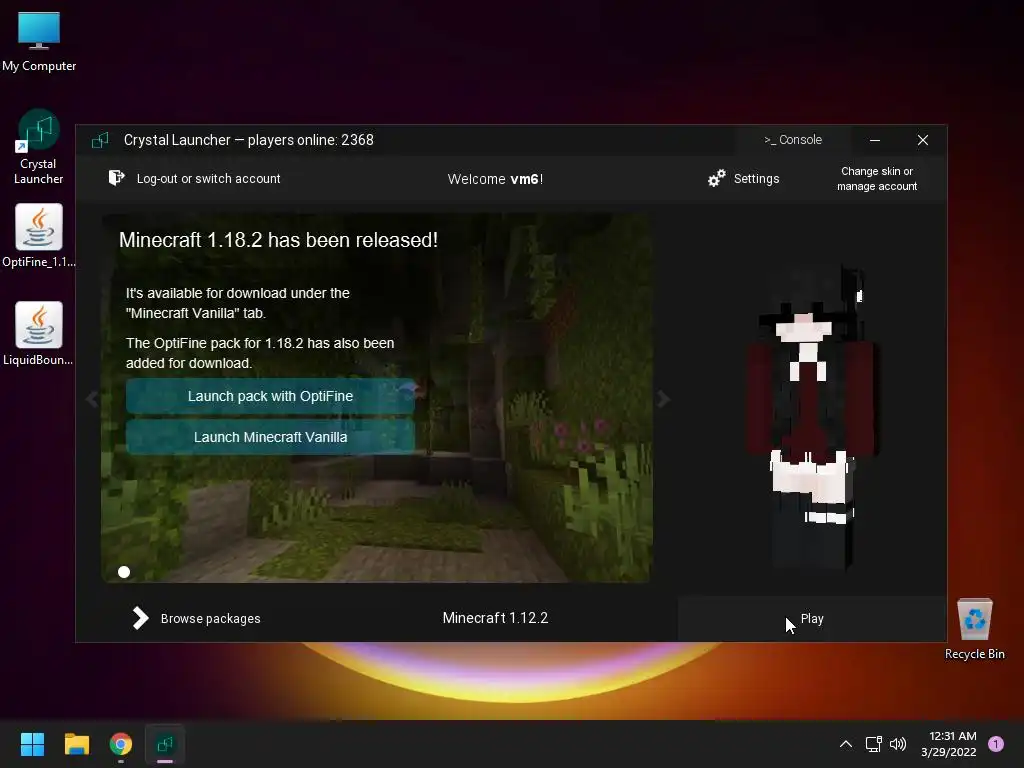Click the Settings gears icon
Screen dimensions: 1024x768
(x=717, y=178)
